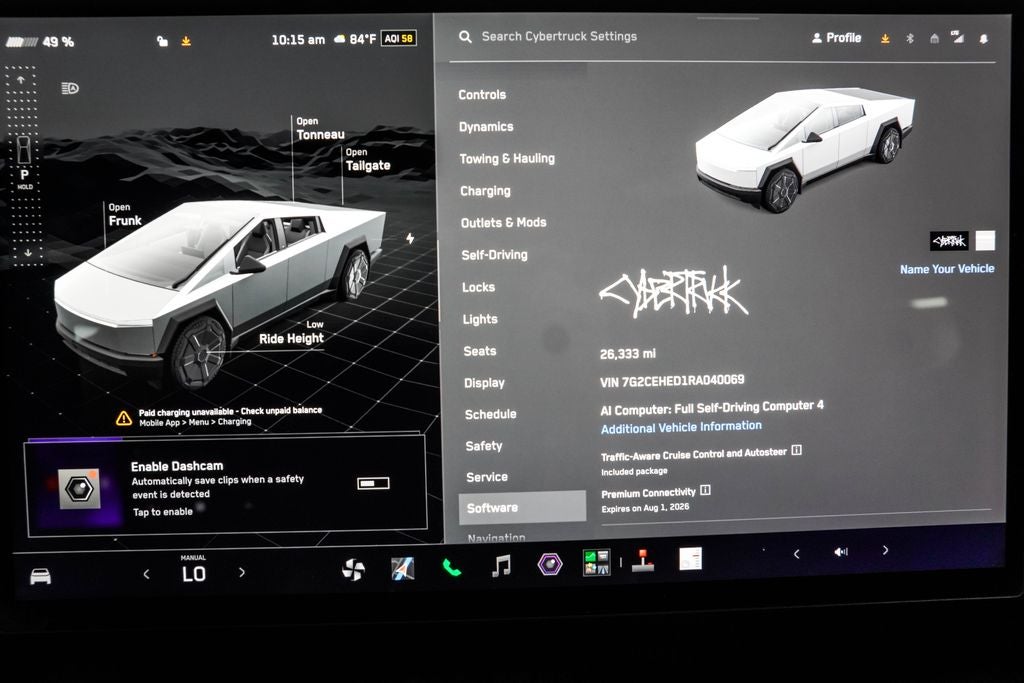
Task: Open the Dynamics settings menu
Action: [x=486, y=127]
